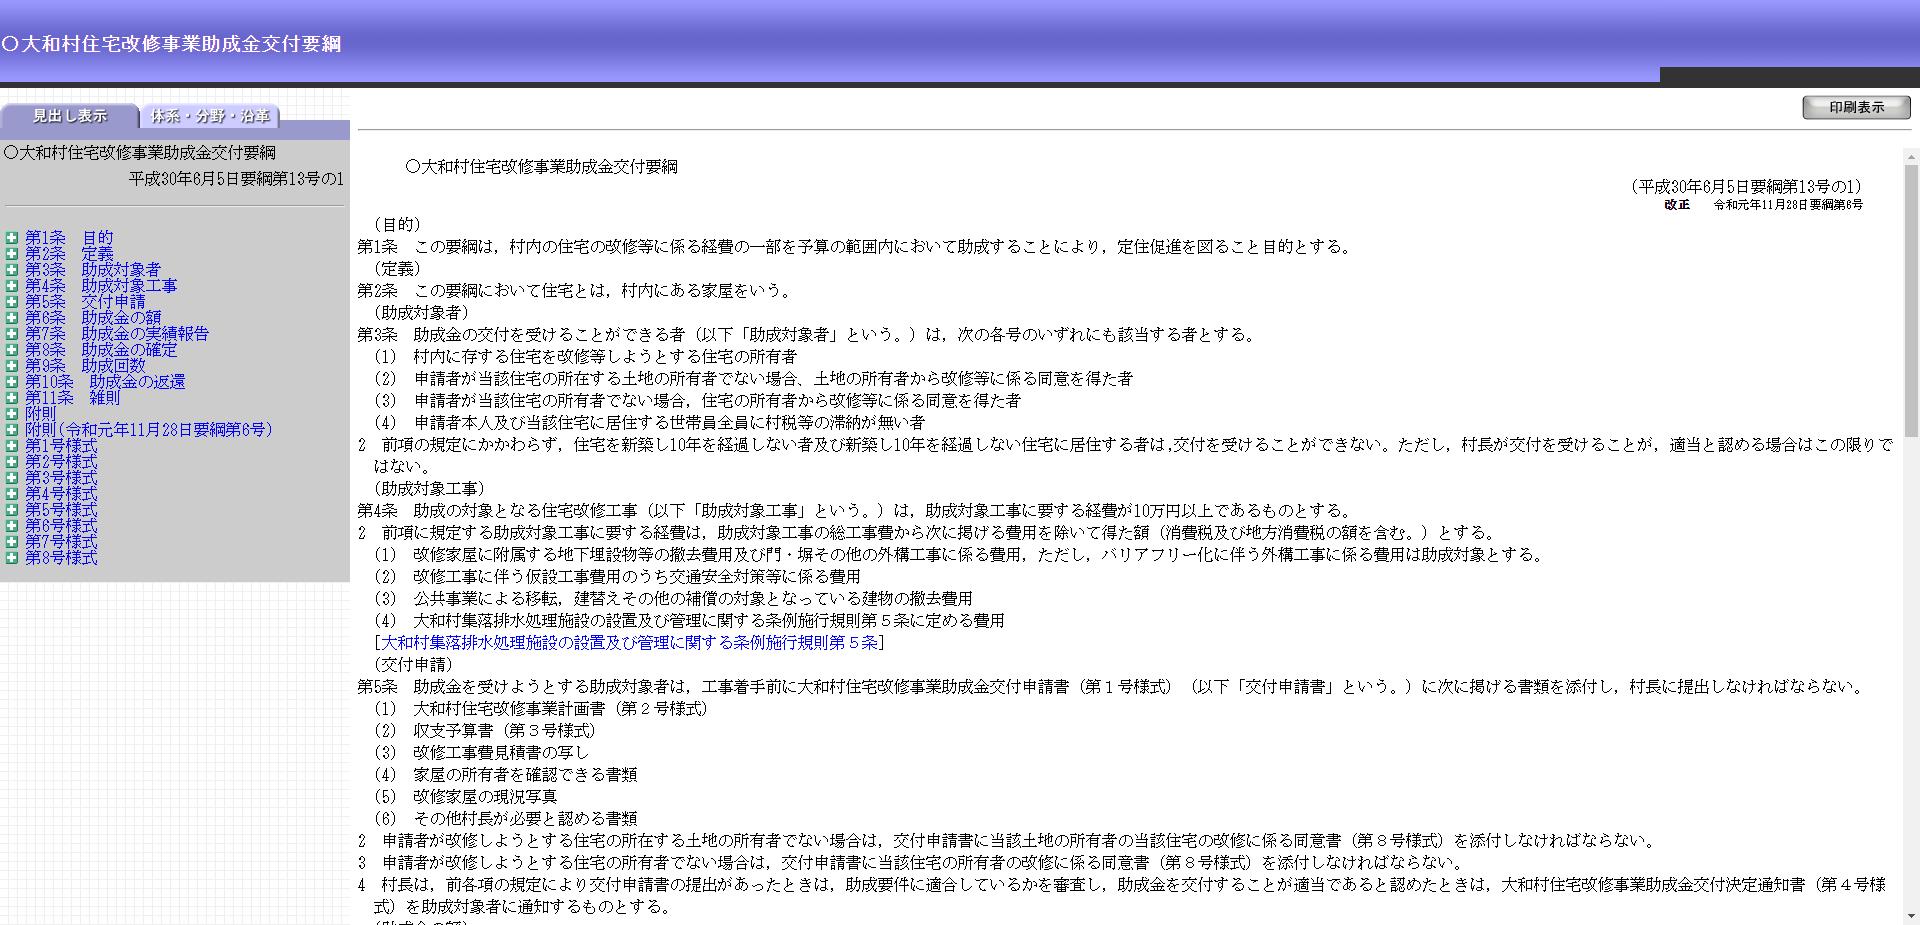
Task: Open the 第1号様式 link
Action: tap(60, 445)
